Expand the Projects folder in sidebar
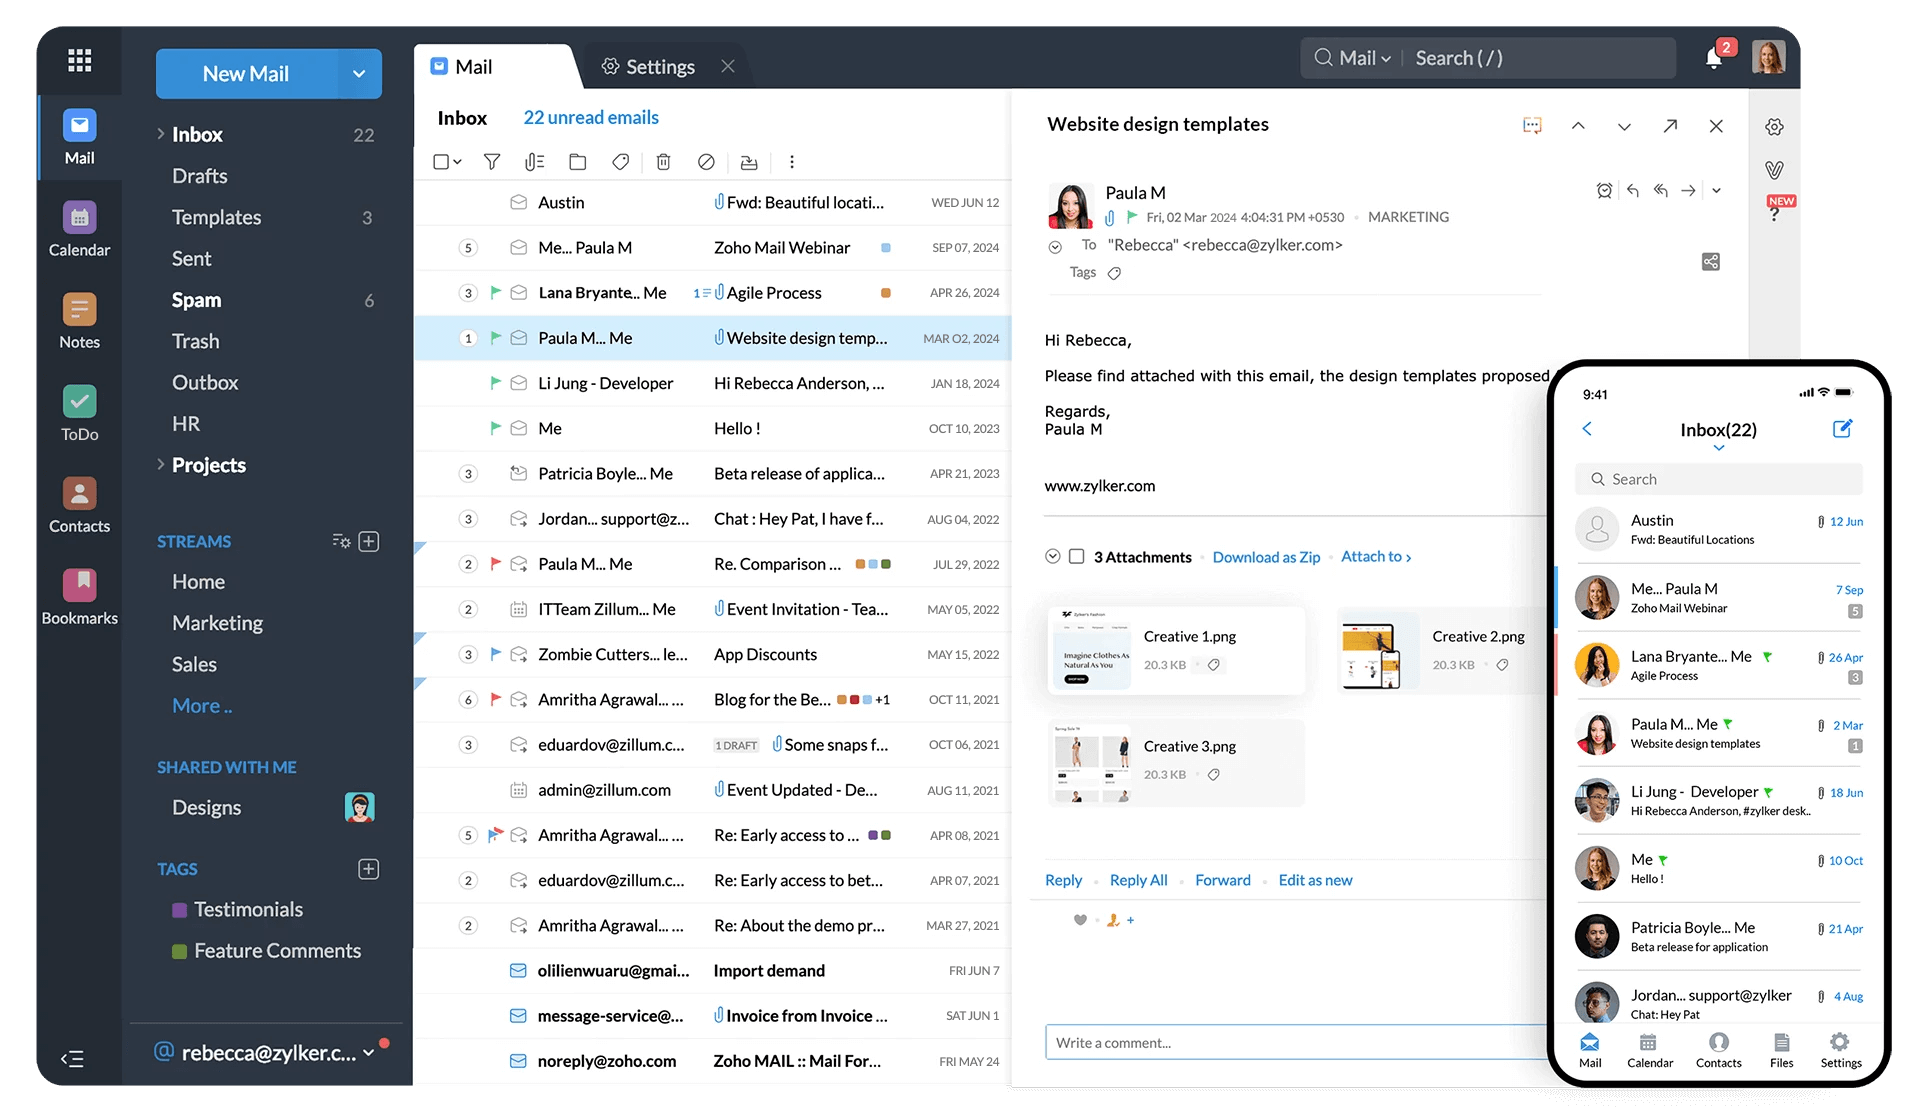Image resolution: width=1920 pixels, height=1113 pixels. coord(160,462)
